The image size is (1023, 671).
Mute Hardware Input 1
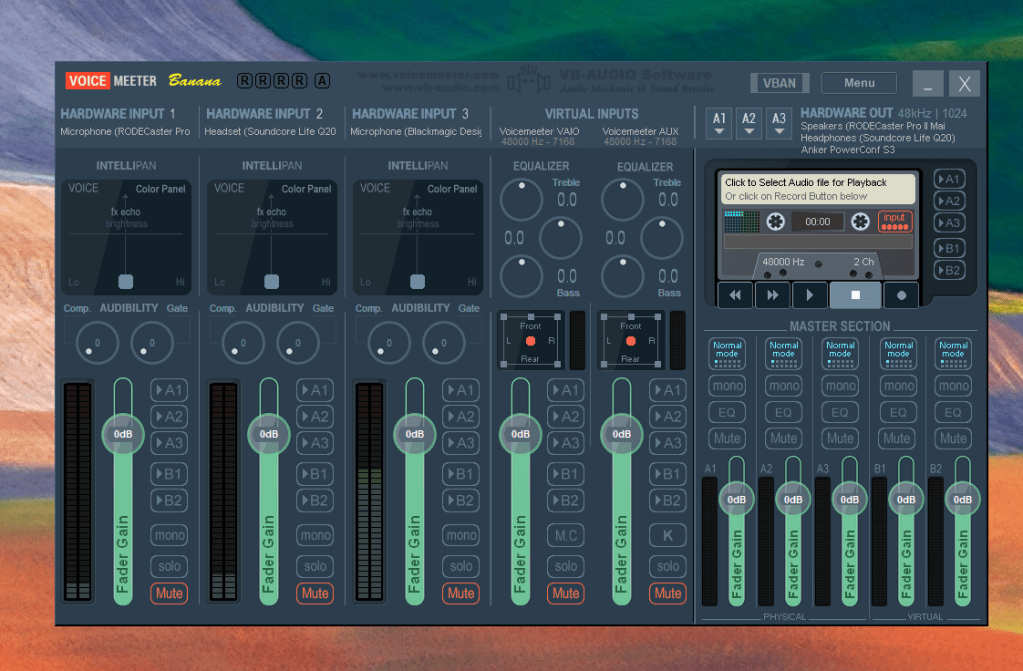169,593
